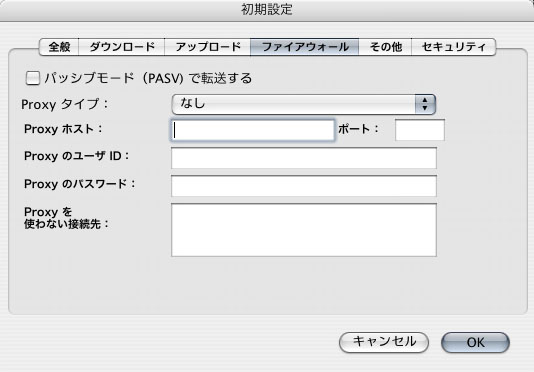Open the Proxy タイプ dropdown showing なし
The width and height of the screenshot is (534, 372).
pos(303,104)
